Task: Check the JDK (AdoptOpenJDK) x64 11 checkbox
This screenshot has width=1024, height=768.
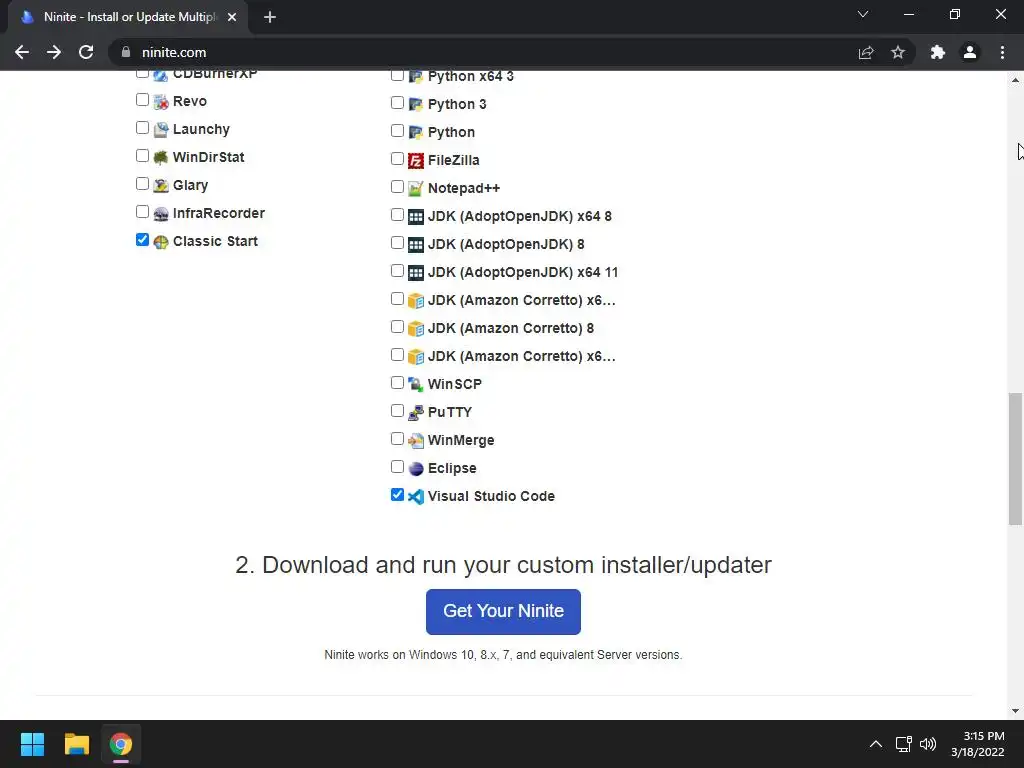Action: tap(397, 271)
